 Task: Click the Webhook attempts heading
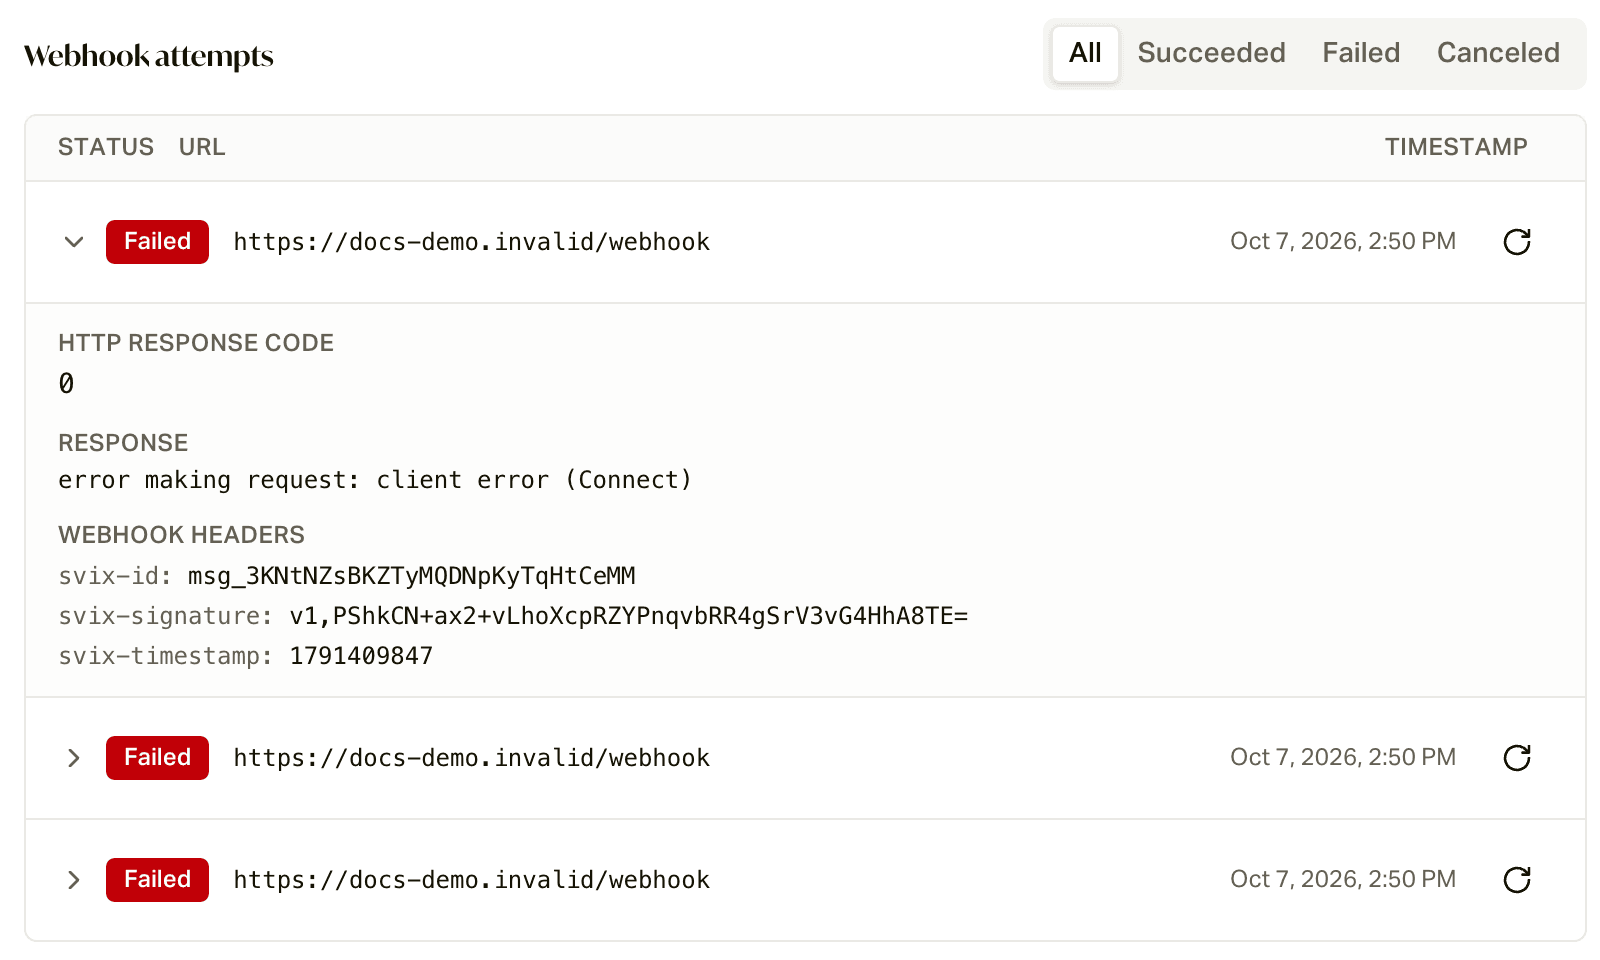click(149, 56)
